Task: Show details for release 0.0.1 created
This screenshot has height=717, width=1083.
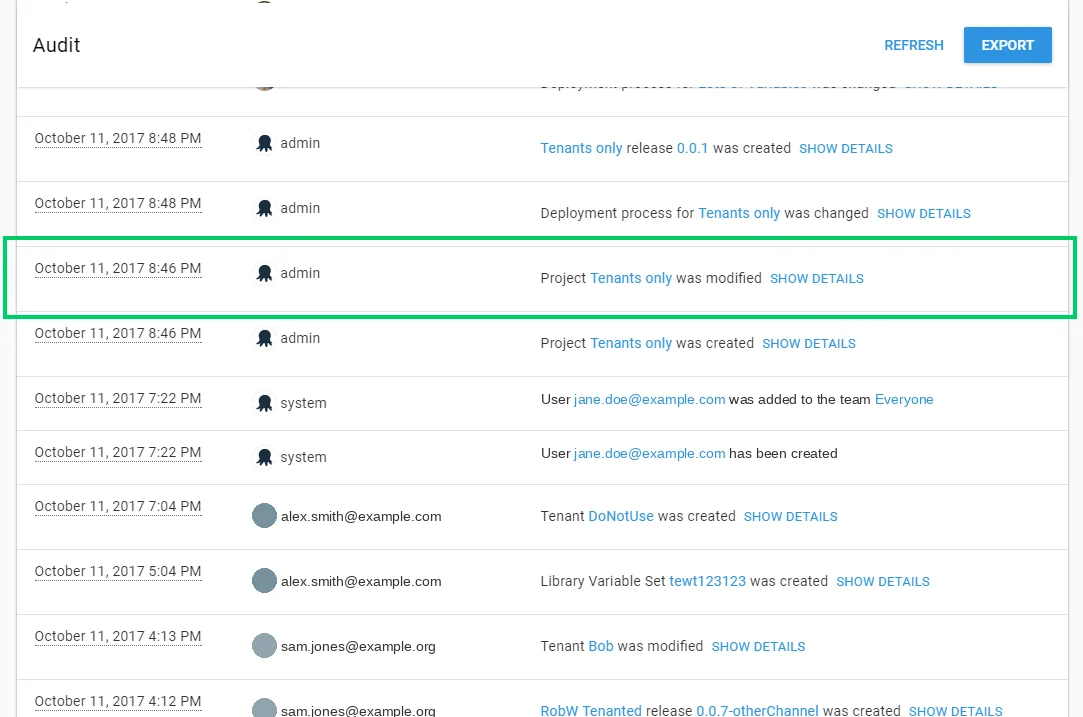Action: 845,149
